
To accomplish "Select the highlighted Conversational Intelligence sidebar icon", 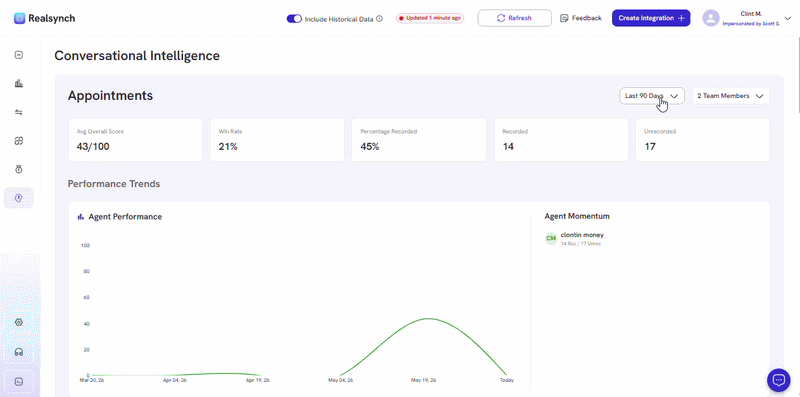I will 19,198.
